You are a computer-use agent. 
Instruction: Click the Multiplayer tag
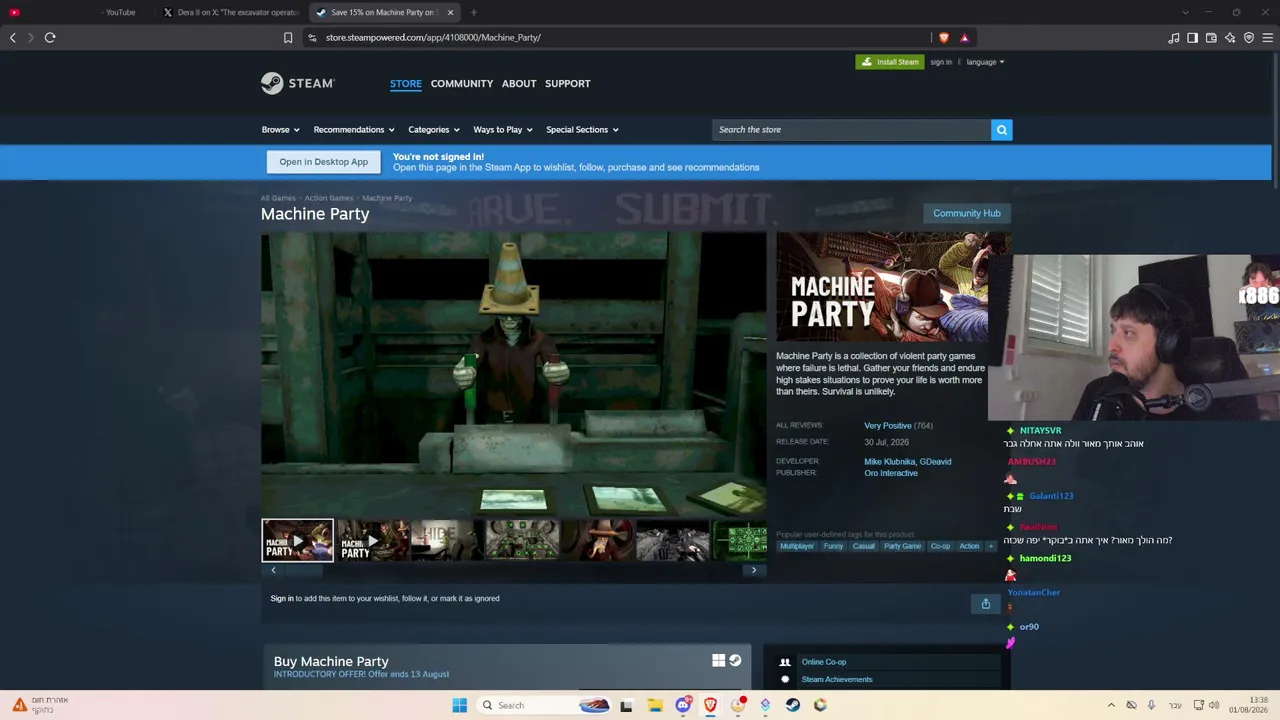click(797, 546)
